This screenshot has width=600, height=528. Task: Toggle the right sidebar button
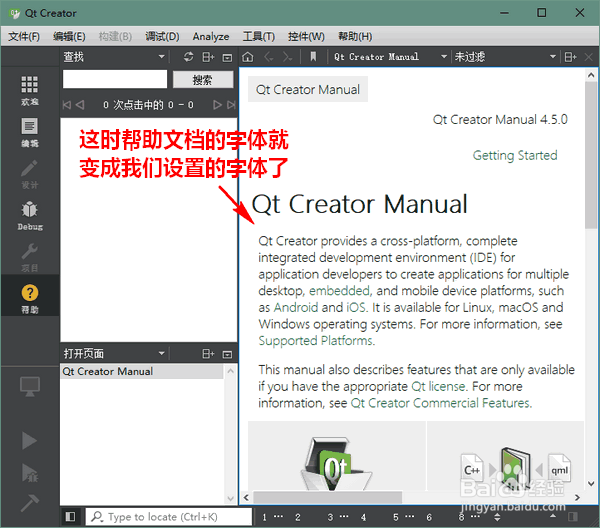pyautogui.click(x=573, y=517)
